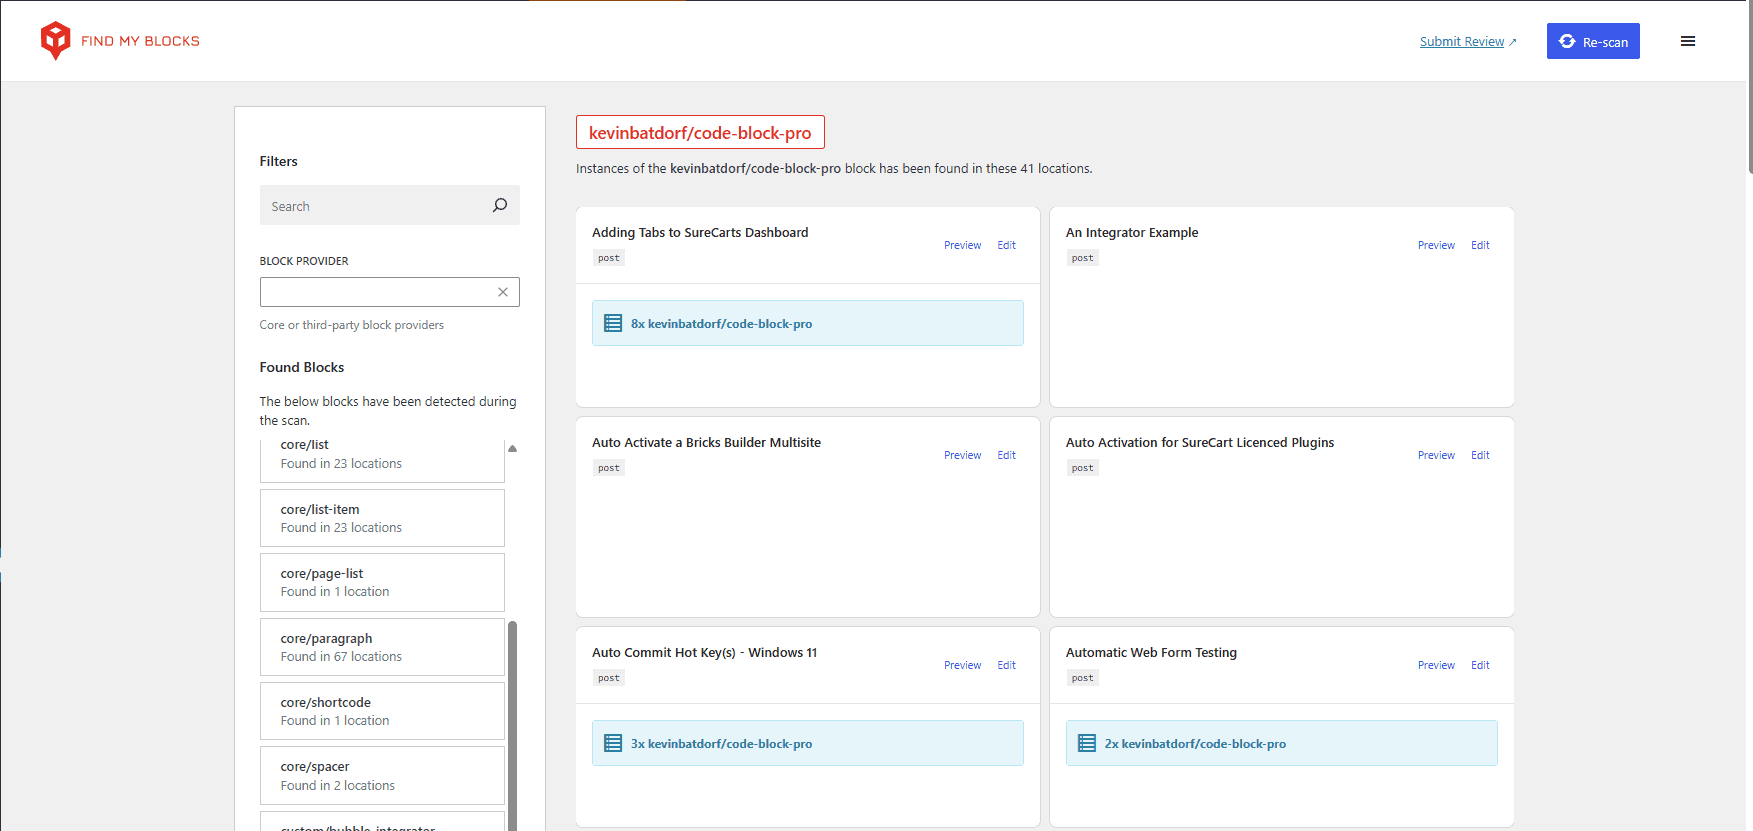Viewport: 1753px width, 831px height.
Task: Edit Automatic Web Form Testing post
Action: tap(1480, 665)
